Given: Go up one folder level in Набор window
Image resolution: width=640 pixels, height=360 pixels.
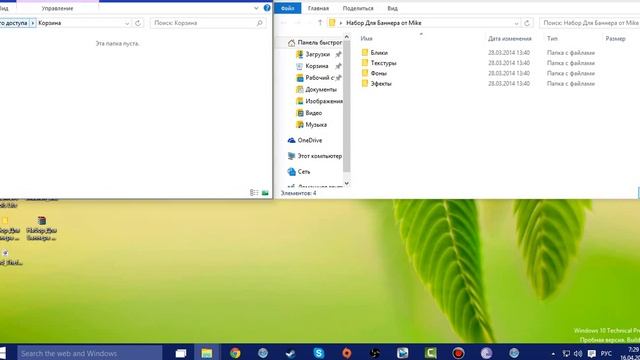Looking at the screenshot, I should click(320, 23).
